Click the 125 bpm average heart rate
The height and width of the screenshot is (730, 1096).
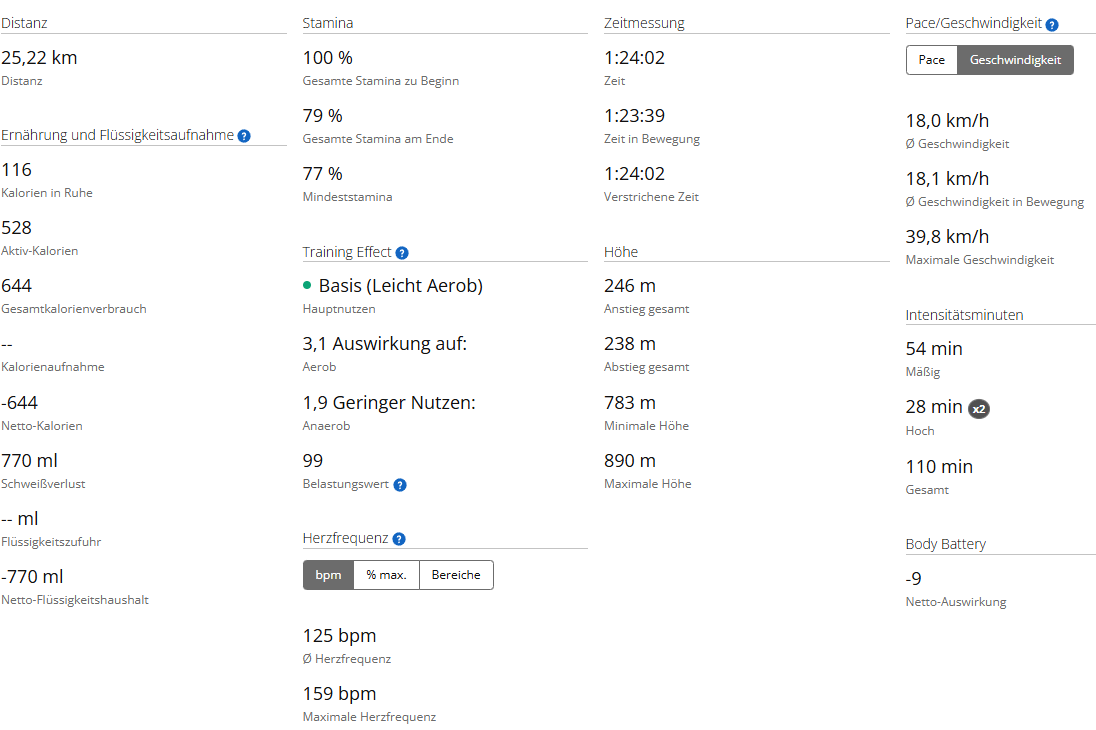[x=340, y=635]
